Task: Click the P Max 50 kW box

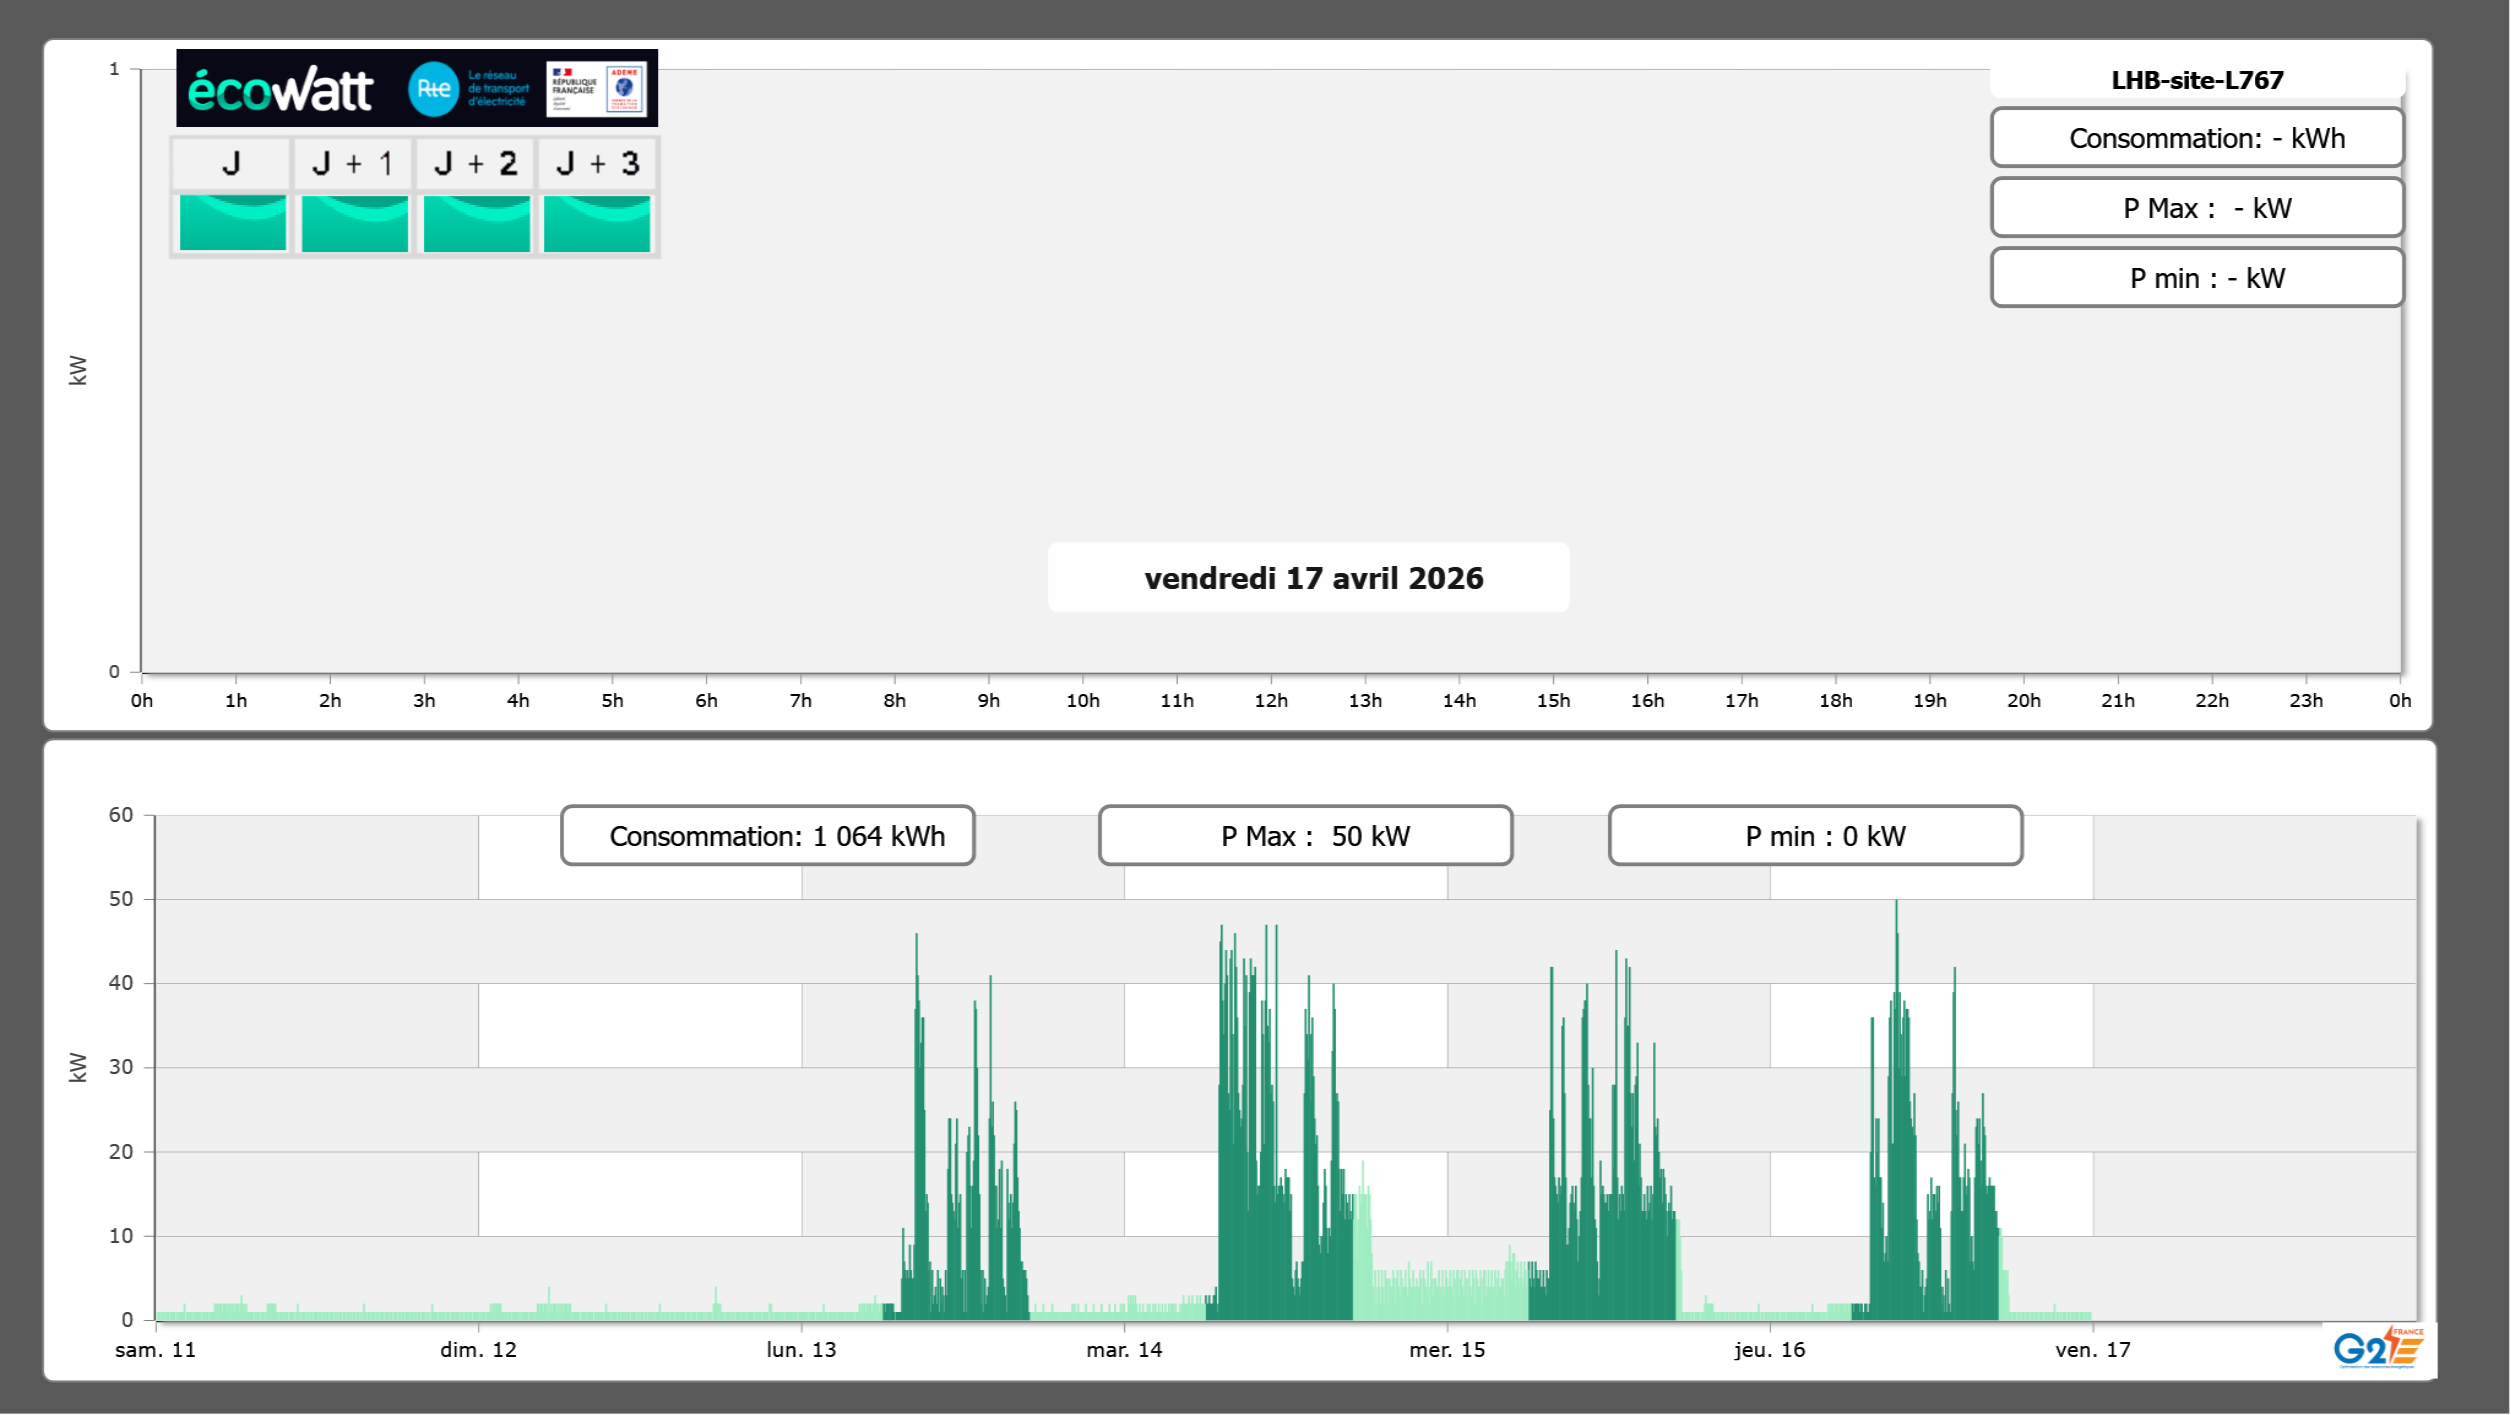Action: tap(1305, 836)
